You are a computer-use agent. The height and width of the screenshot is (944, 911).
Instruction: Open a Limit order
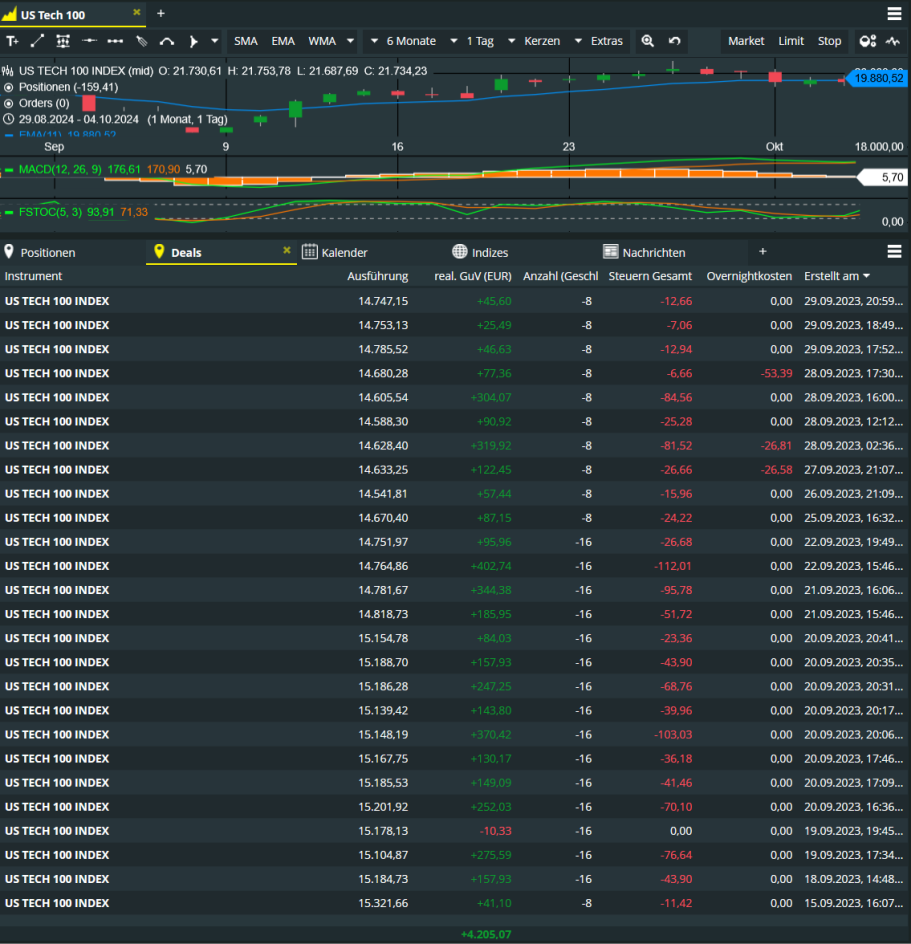point(791,41)
